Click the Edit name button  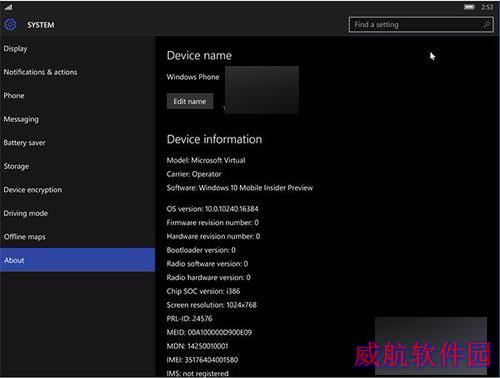[190, 101]
